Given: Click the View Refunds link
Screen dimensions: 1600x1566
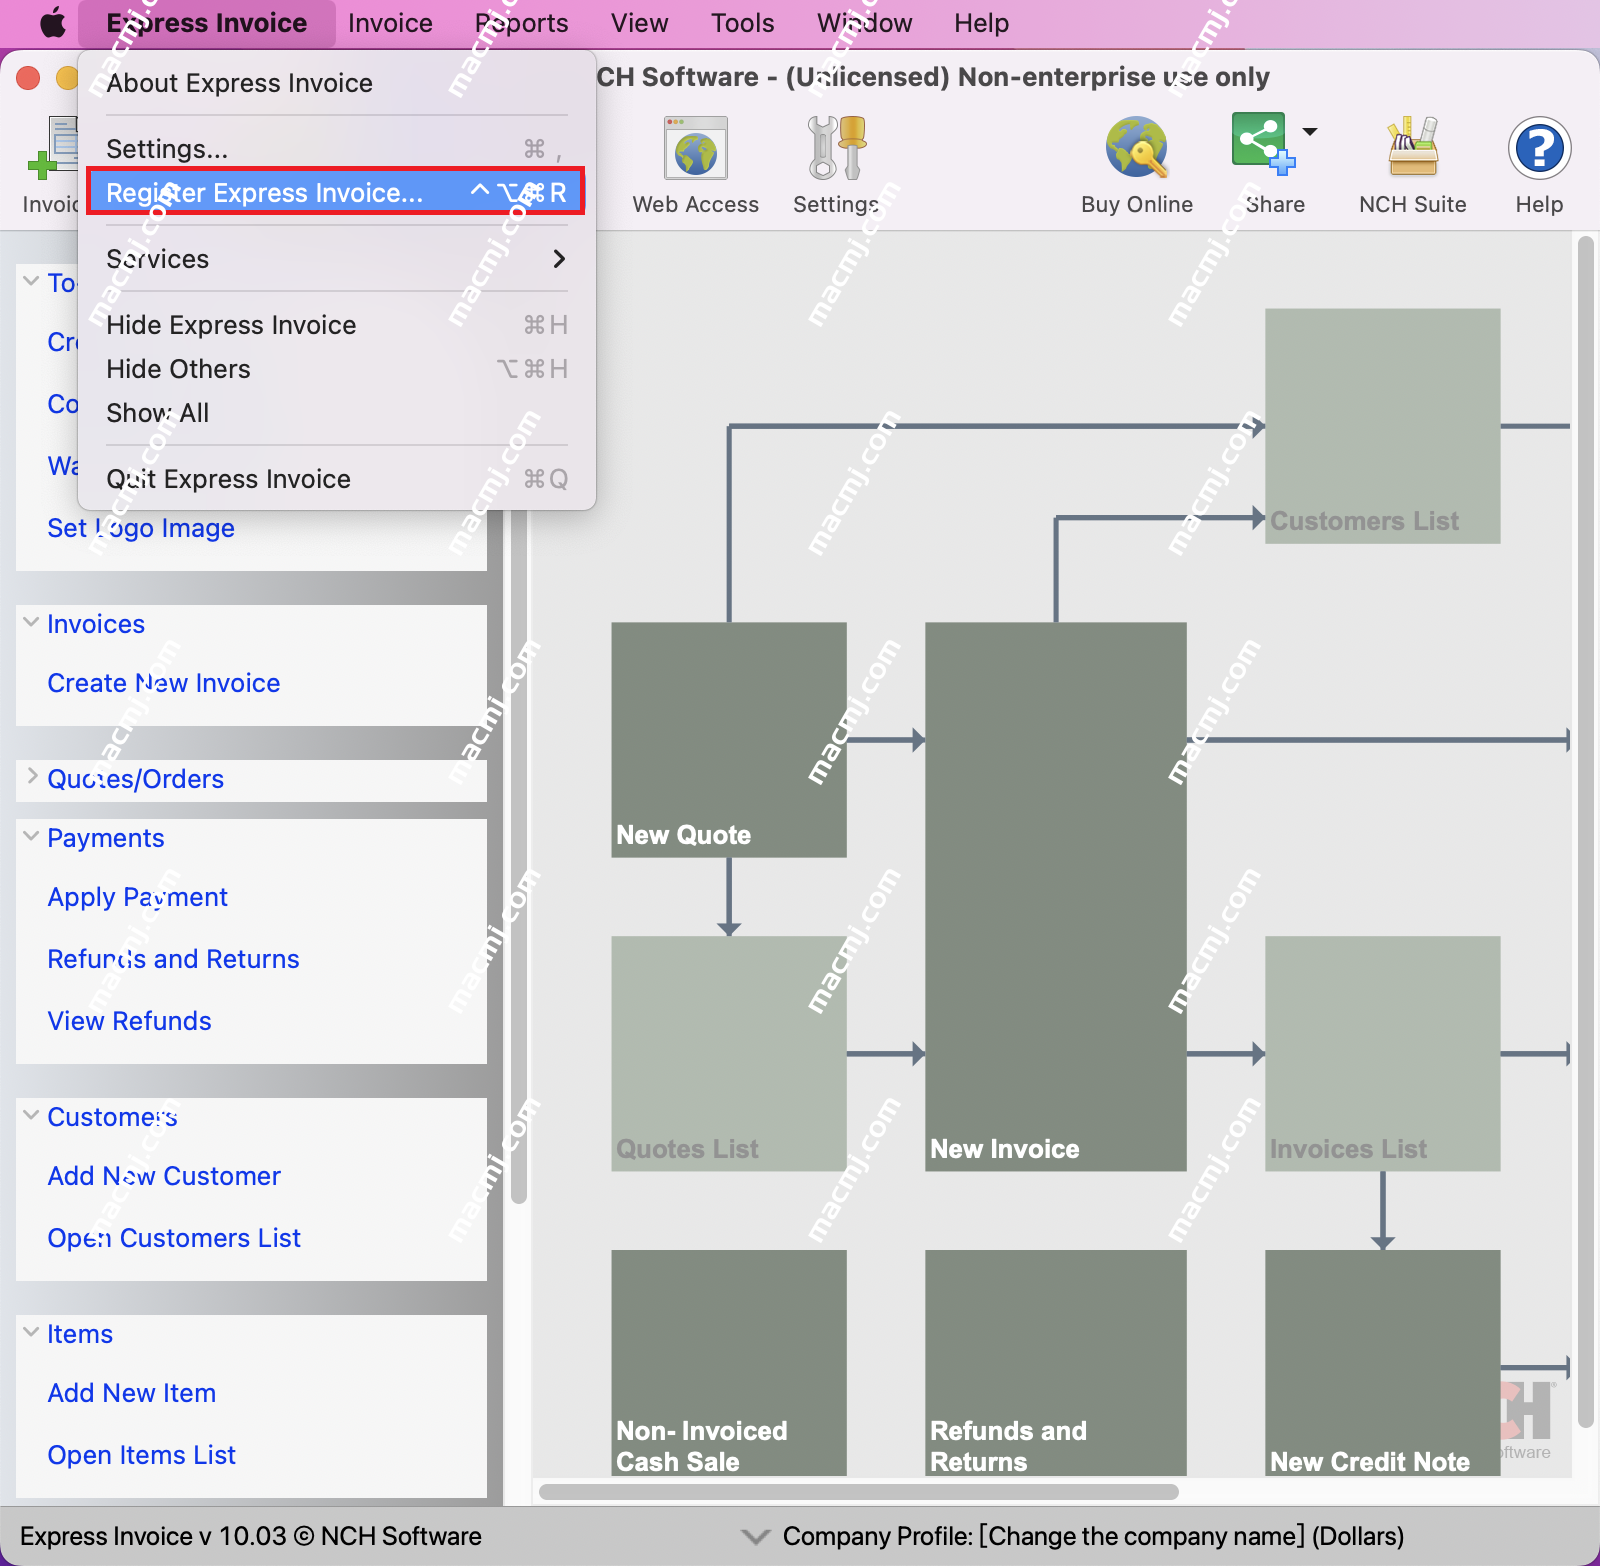Looking at the screenshot, I should (x=129, y=1021).
